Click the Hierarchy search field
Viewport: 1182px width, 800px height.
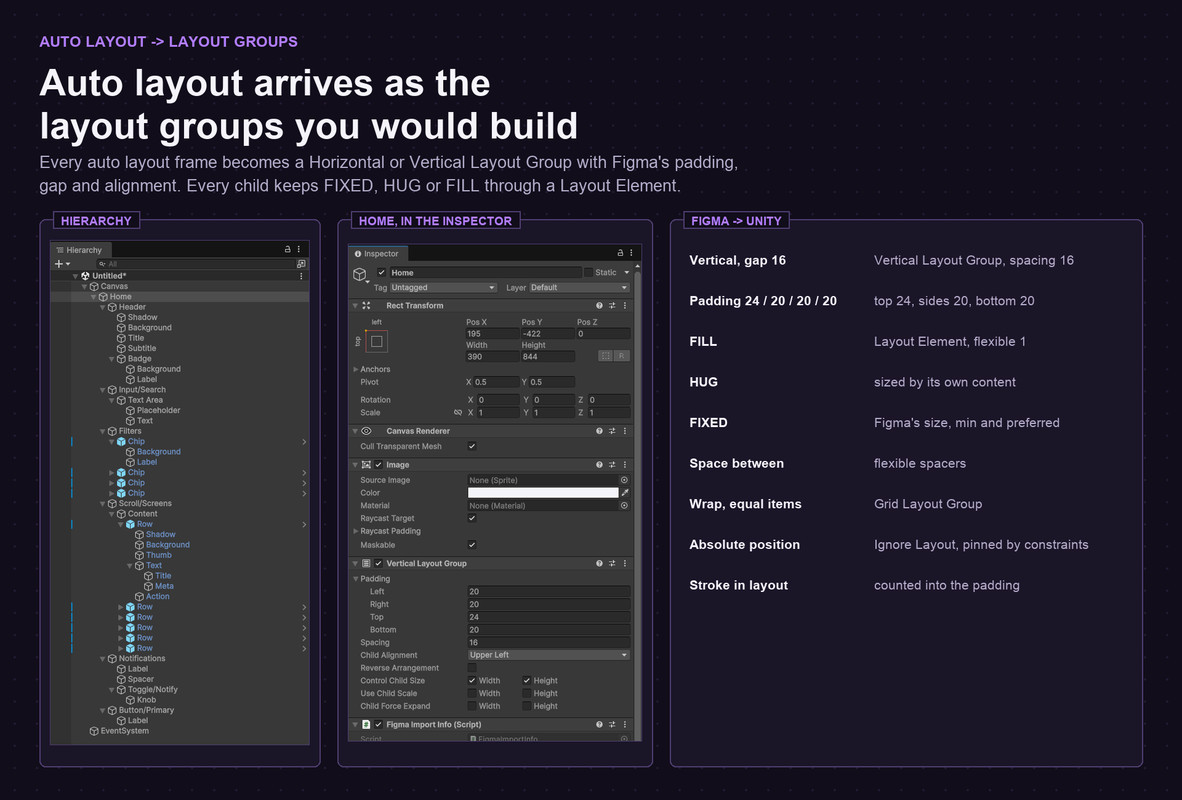pyautogui.click(x=195, y=264)
